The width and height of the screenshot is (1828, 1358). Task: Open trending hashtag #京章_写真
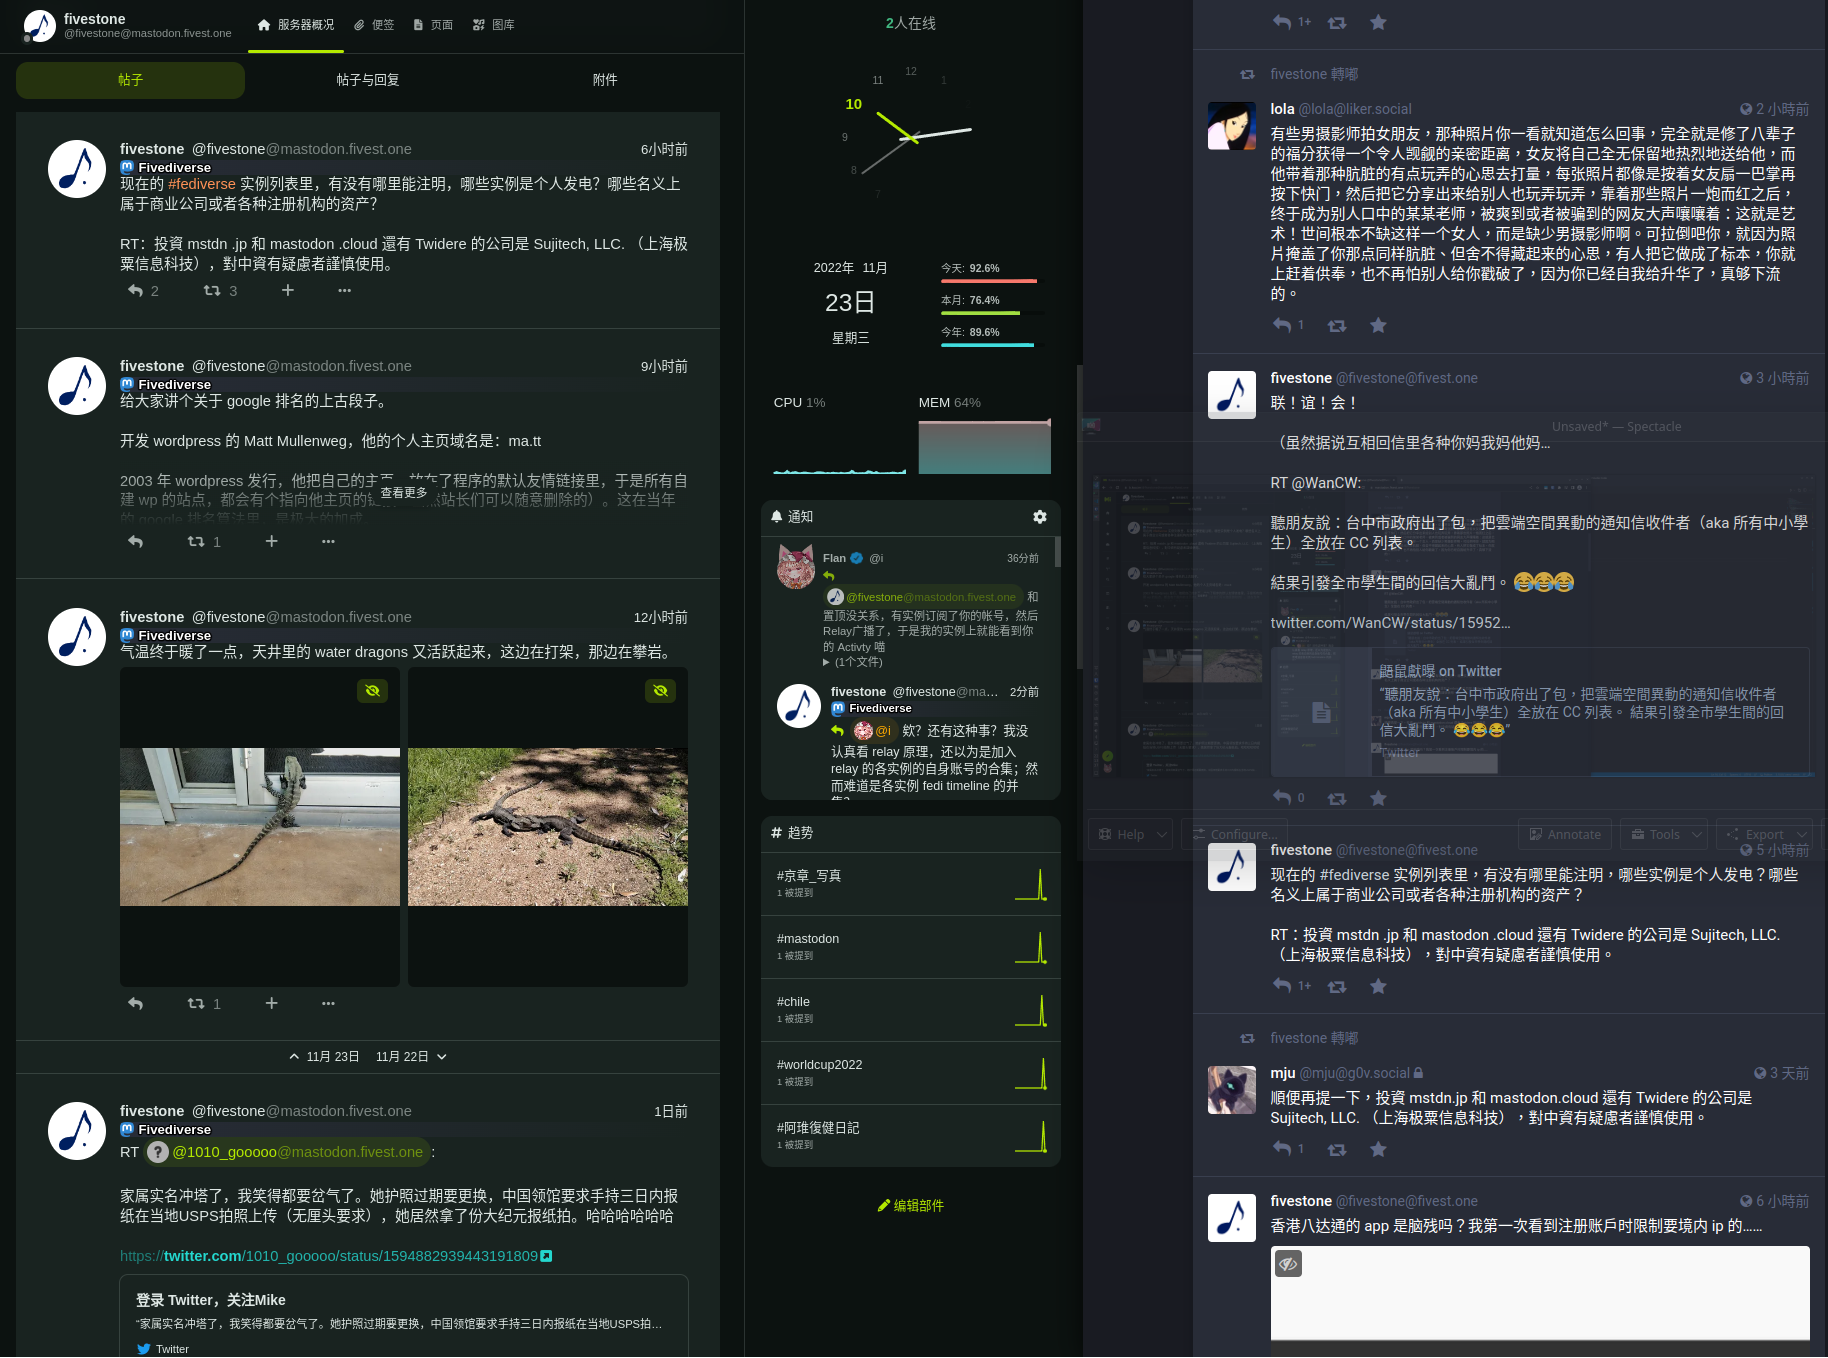coord(809,875)
